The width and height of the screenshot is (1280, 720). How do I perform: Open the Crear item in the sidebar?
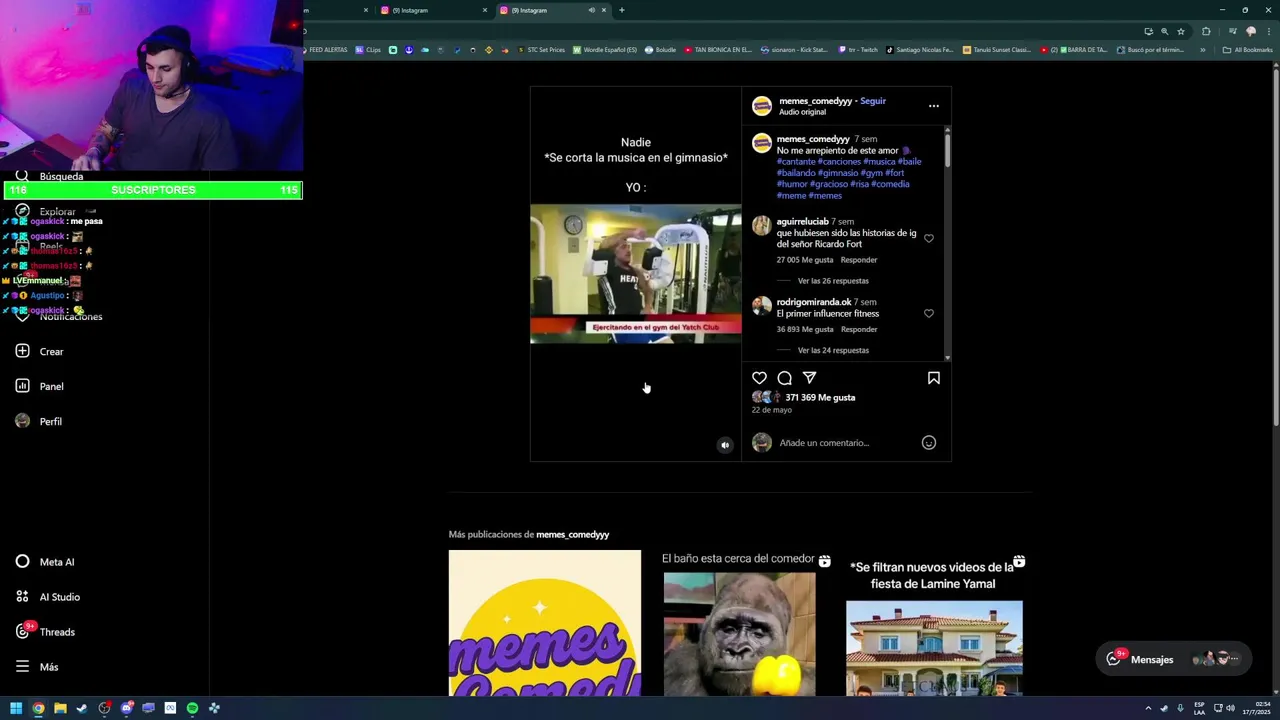(x=40, y=351)
